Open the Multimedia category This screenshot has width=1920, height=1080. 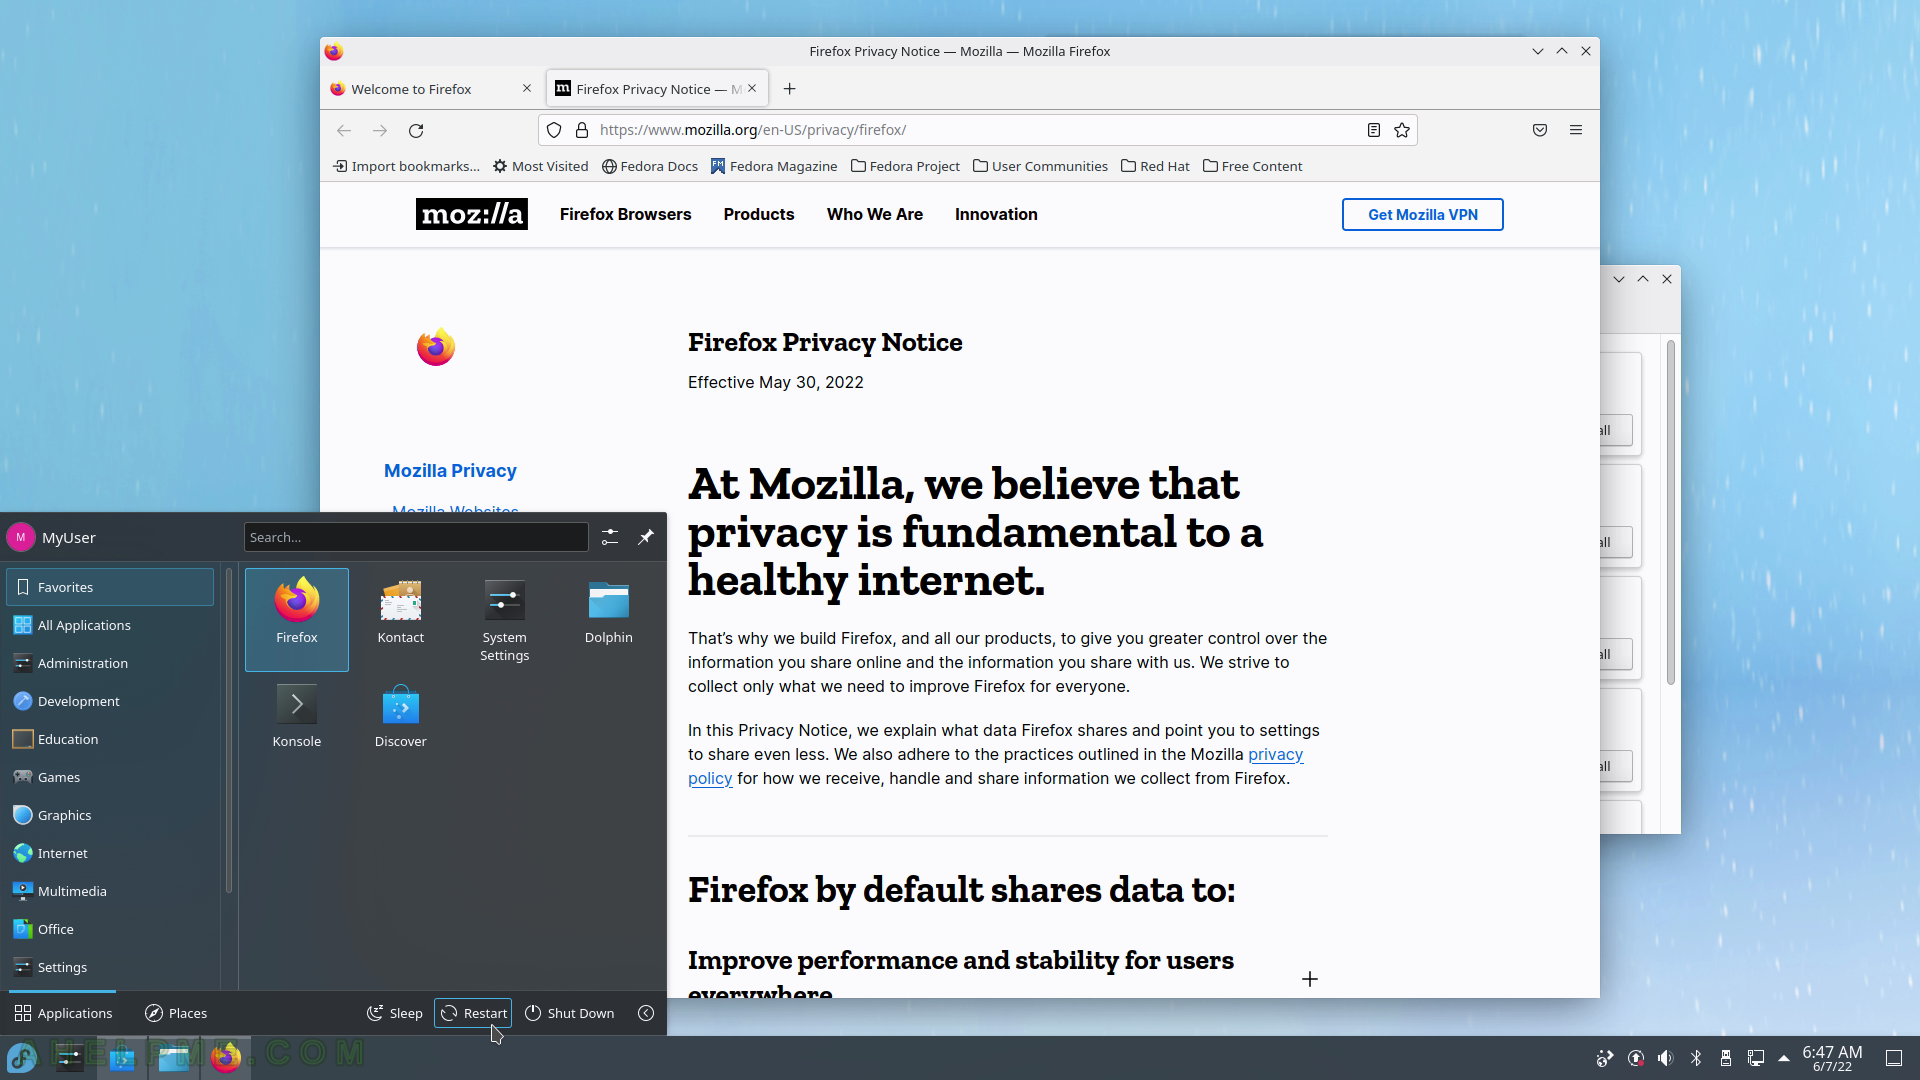point(110,891)
